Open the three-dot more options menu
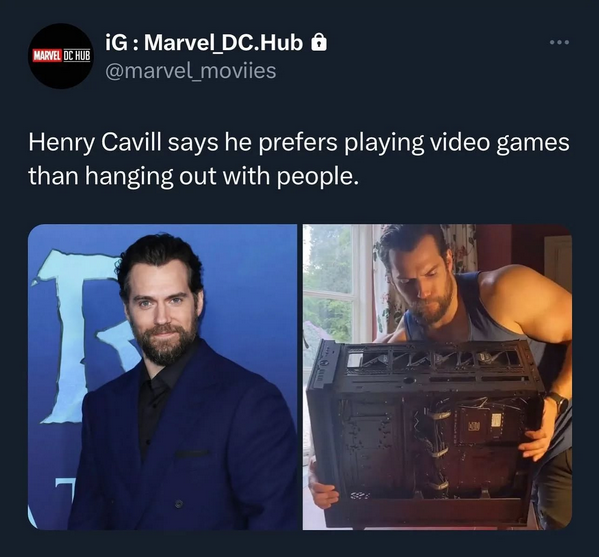This screenshot has width=599, height=557. 560,42
